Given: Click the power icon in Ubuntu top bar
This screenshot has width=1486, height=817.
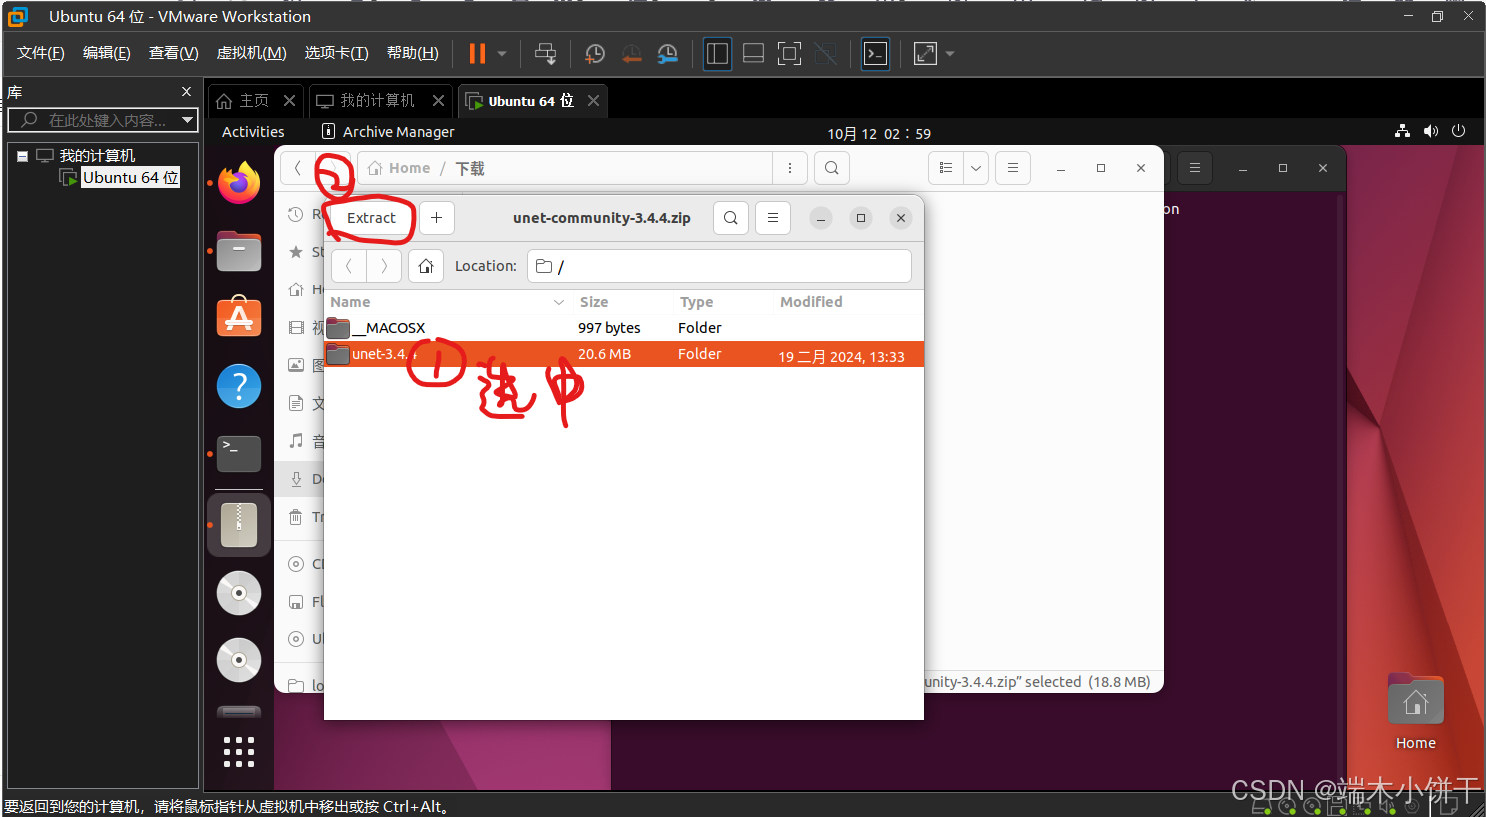Looking at the screenshot, I should (1459, 131).
